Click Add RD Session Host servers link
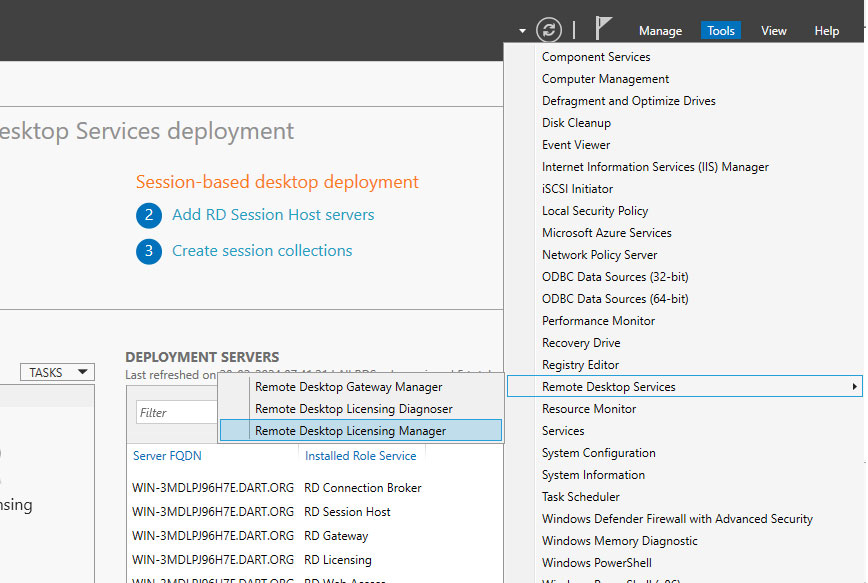This screenshot has height=583, width=868. [x=273, y=215]
